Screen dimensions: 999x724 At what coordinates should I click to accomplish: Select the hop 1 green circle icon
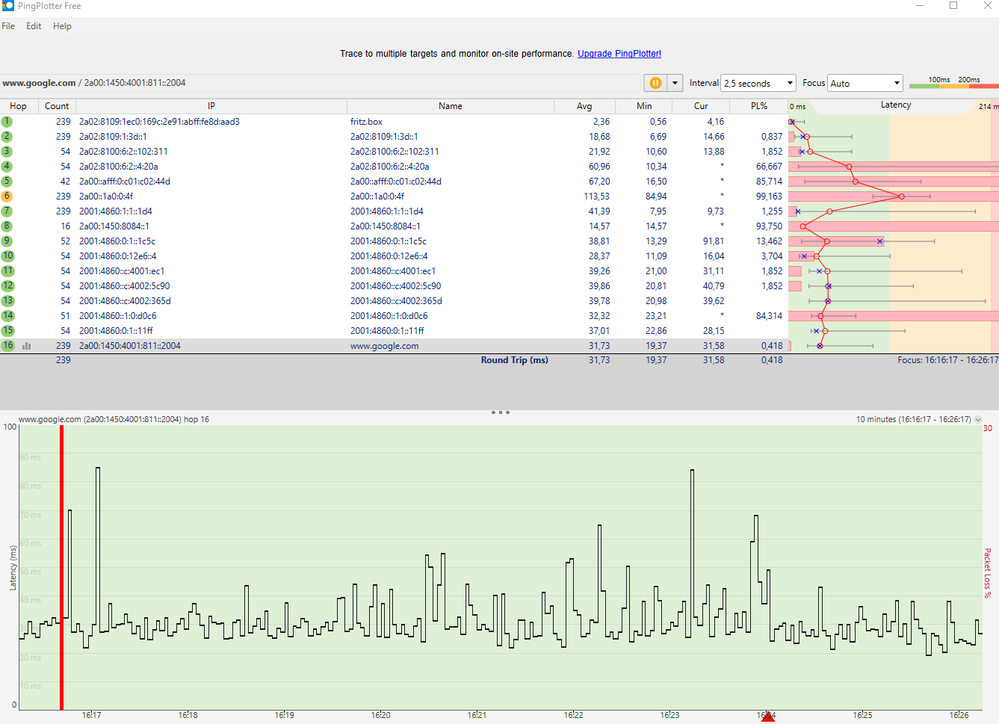coord(7,122)
